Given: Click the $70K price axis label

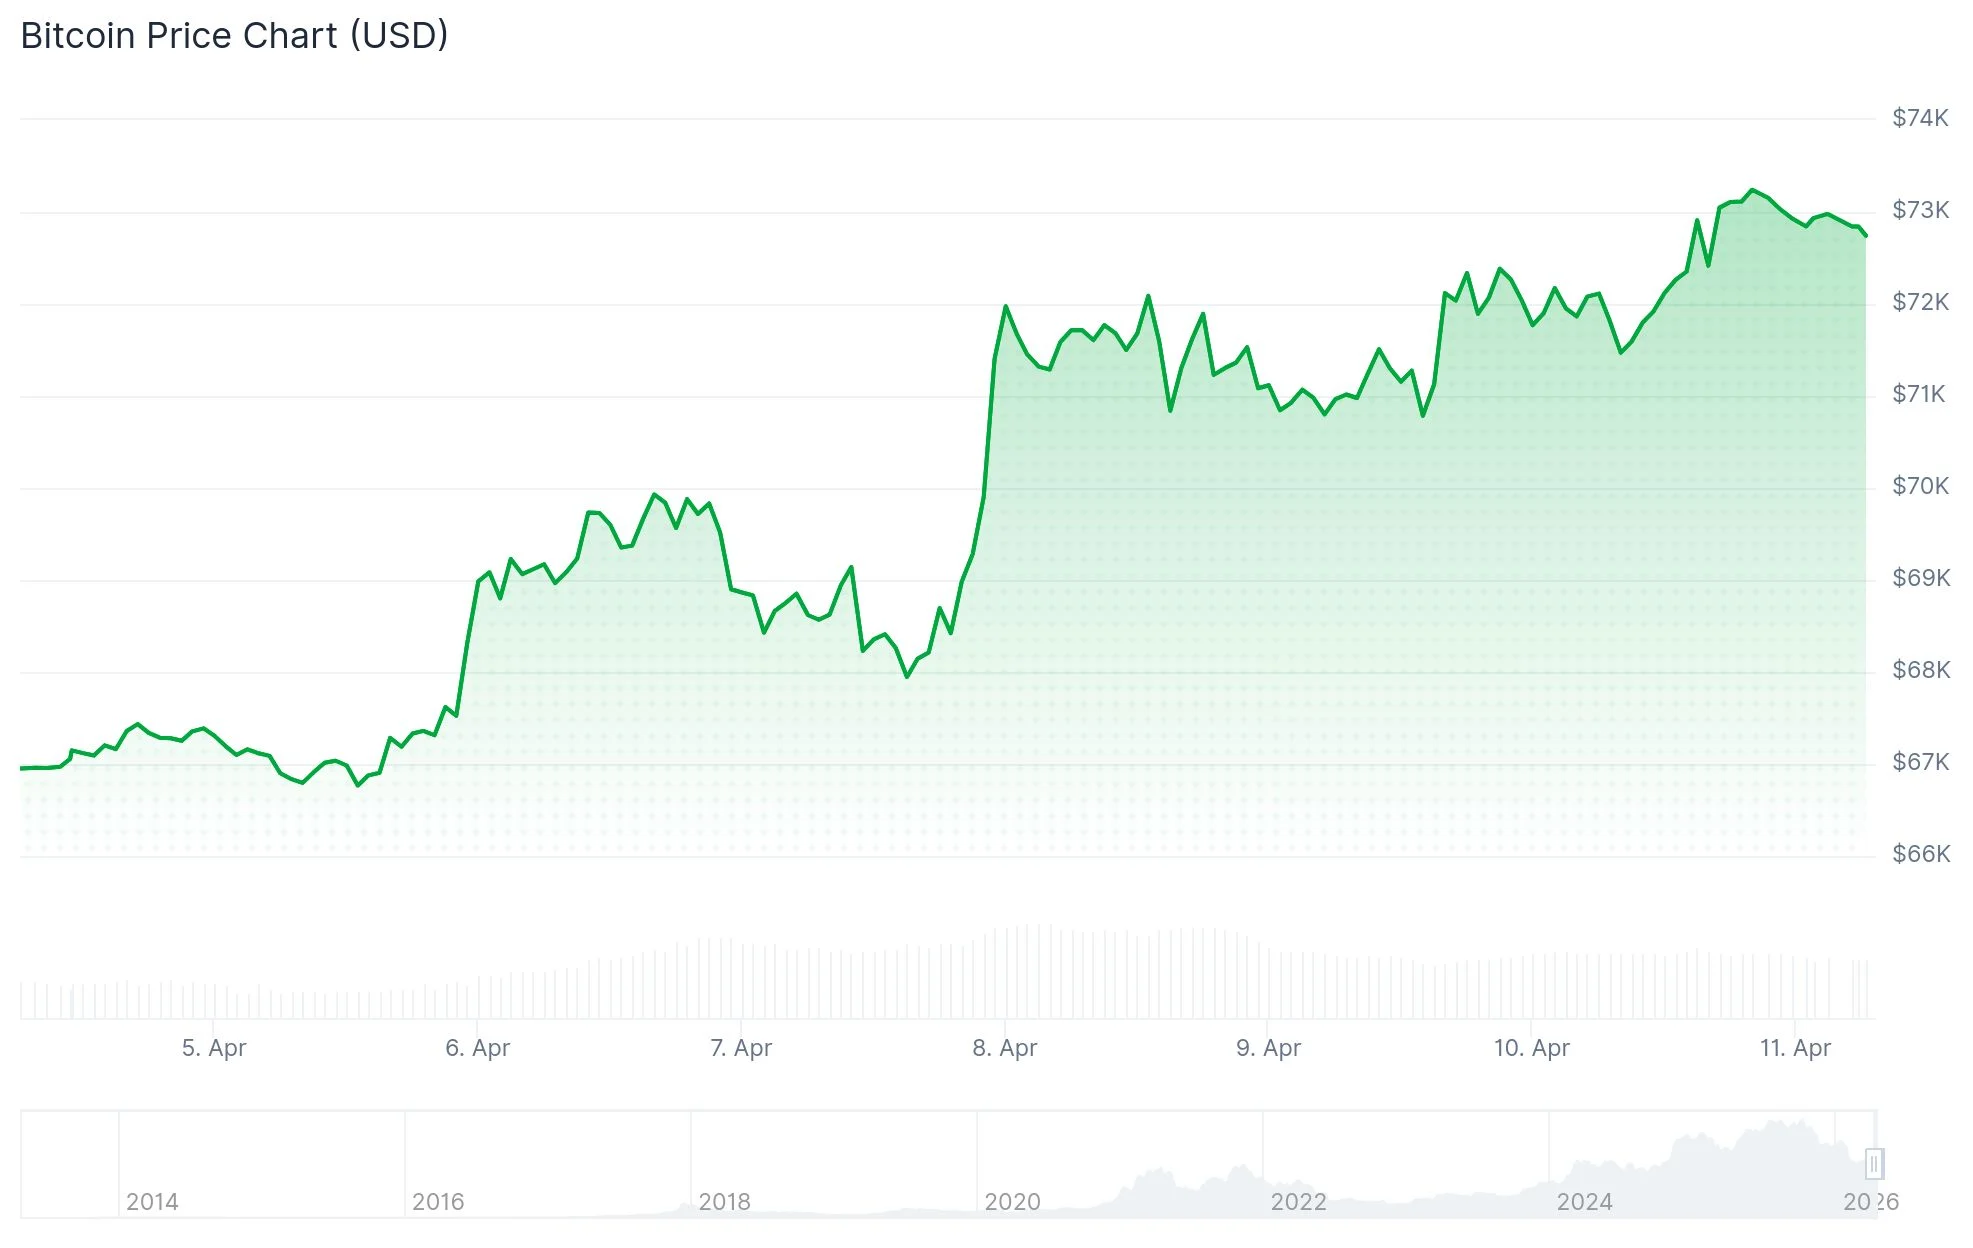Looking at the screenshot, I should [x=1920, y=486].
